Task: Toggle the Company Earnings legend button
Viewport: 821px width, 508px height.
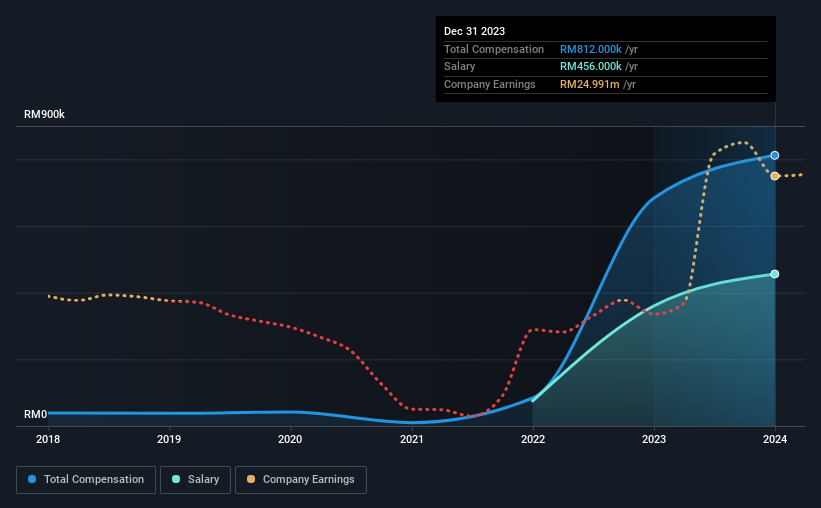Action: click(x=301, y=480)
